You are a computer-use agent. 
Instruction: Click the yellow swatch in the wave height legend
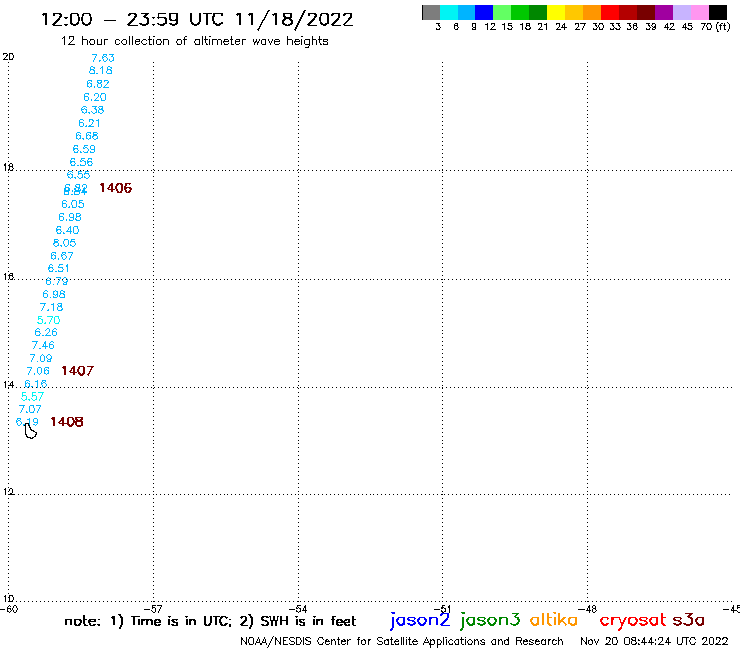click(556, 12)
